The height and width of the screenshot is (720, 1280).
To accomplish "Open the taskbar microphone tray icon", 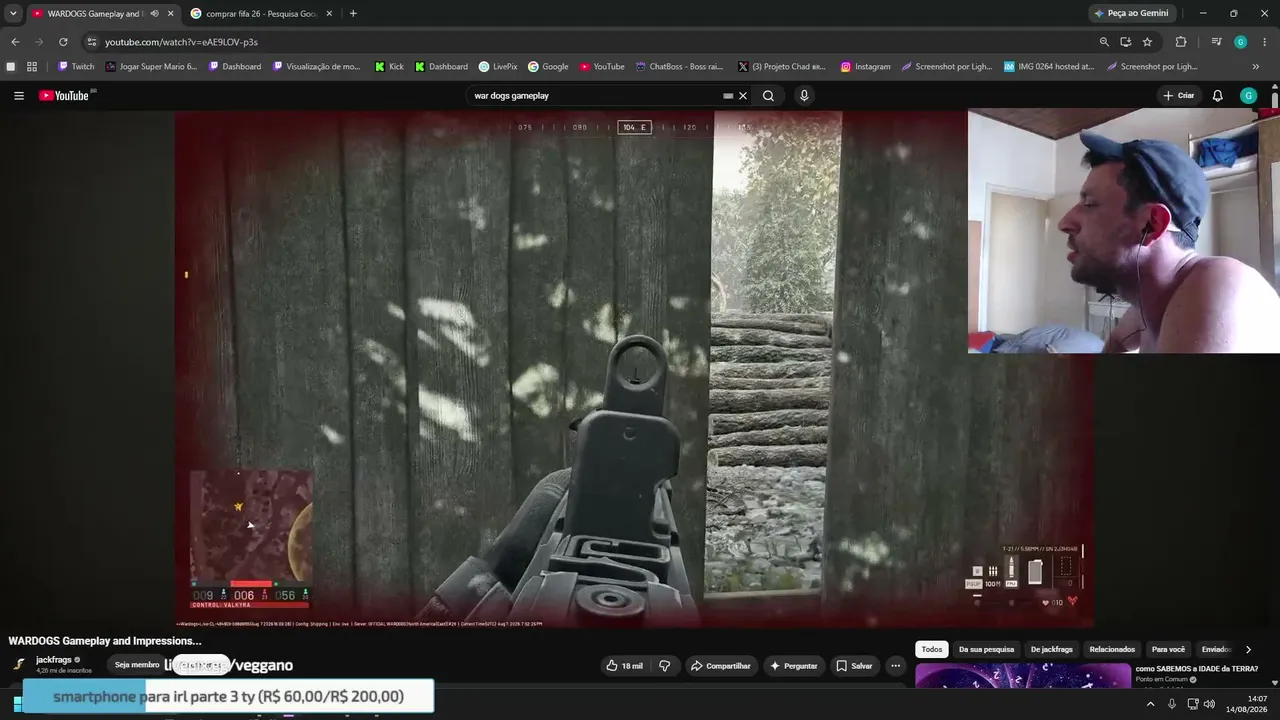I will [x=1172, y=704].
